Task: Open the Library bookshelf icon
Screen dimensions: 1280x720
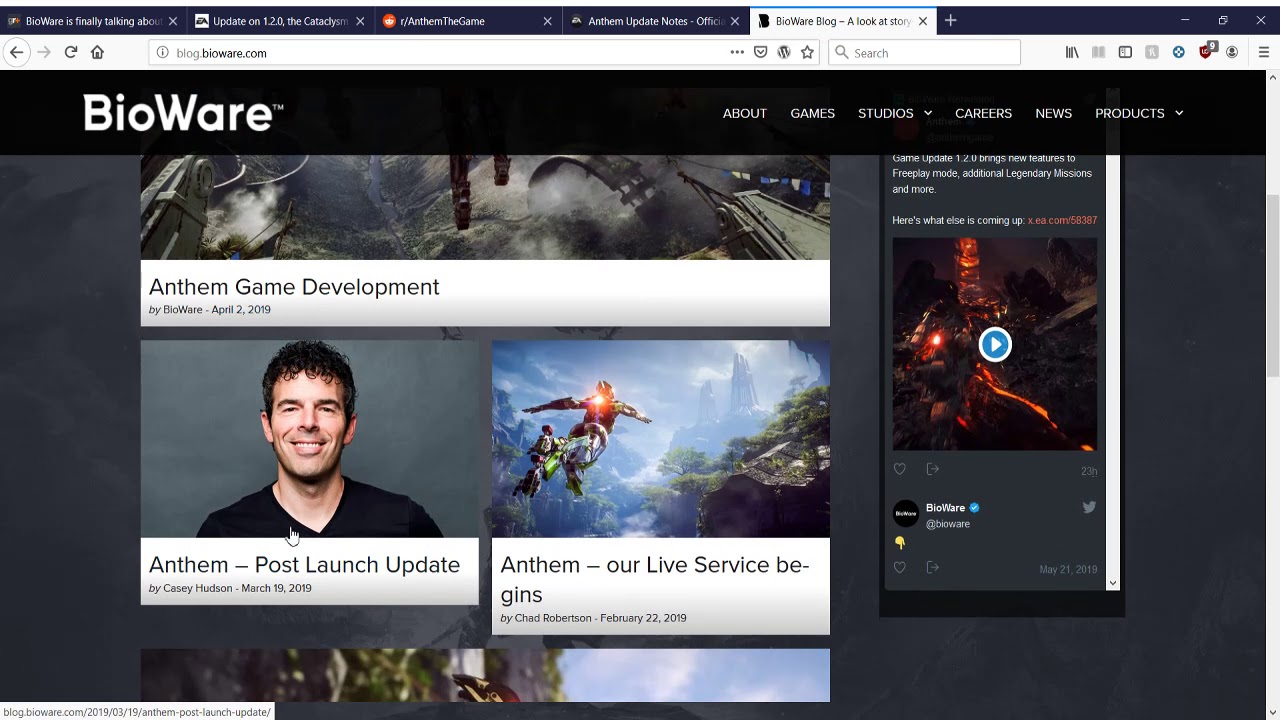Action: [x=1072, y=52]
